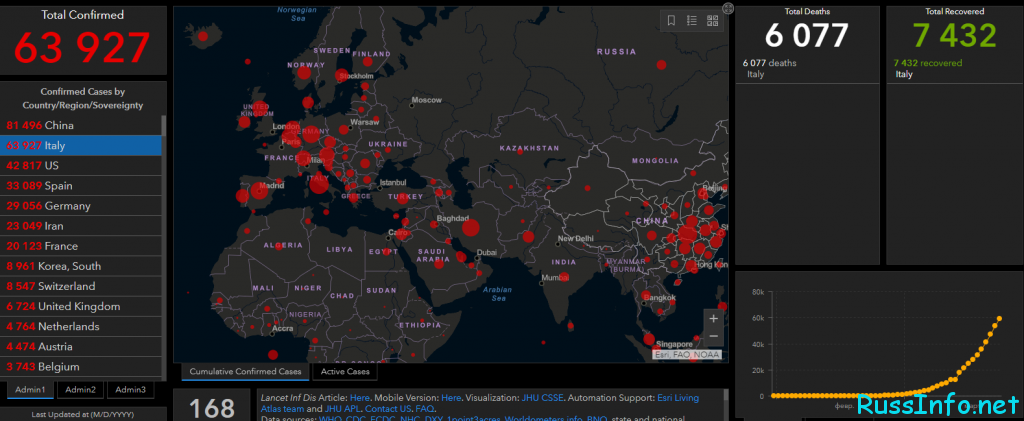Switch to Cumulative Confirmed Cases tab
The height and width of the screenshot is (421, 1024).
pos(246,372)
